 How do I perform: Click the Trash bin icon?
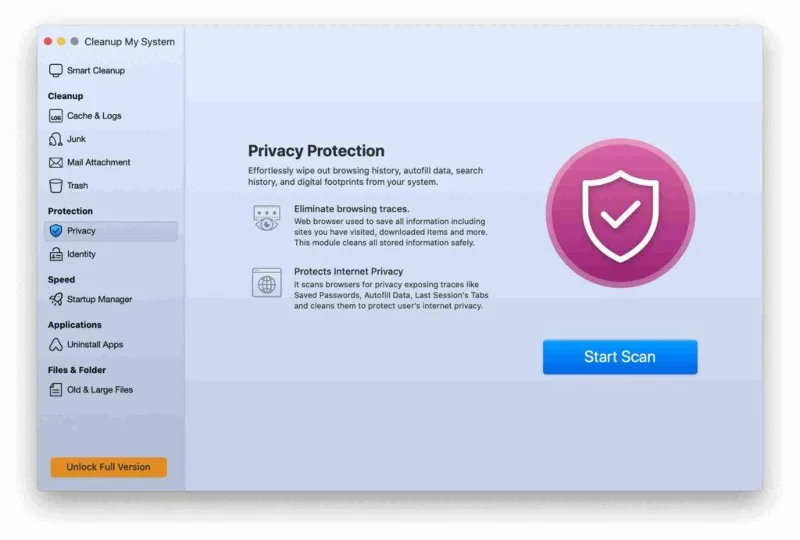56,185
